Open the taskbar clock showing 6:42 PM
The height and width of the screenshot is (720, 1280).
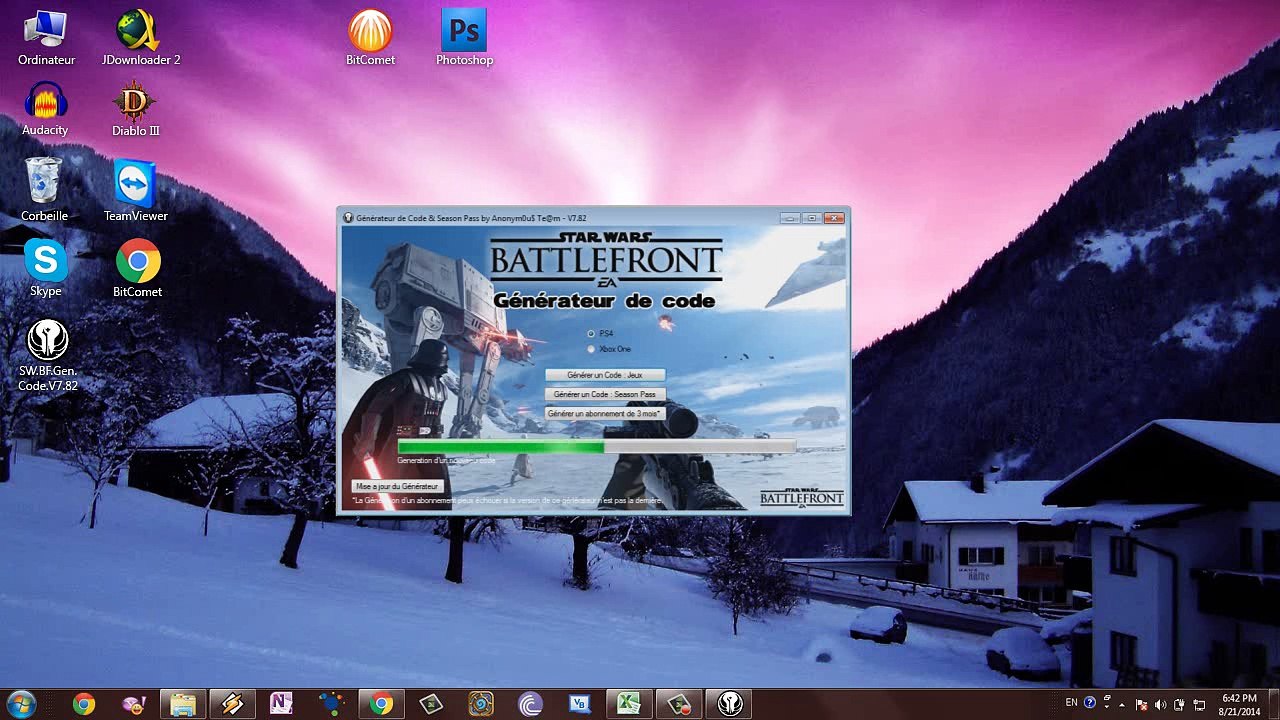1240,704
